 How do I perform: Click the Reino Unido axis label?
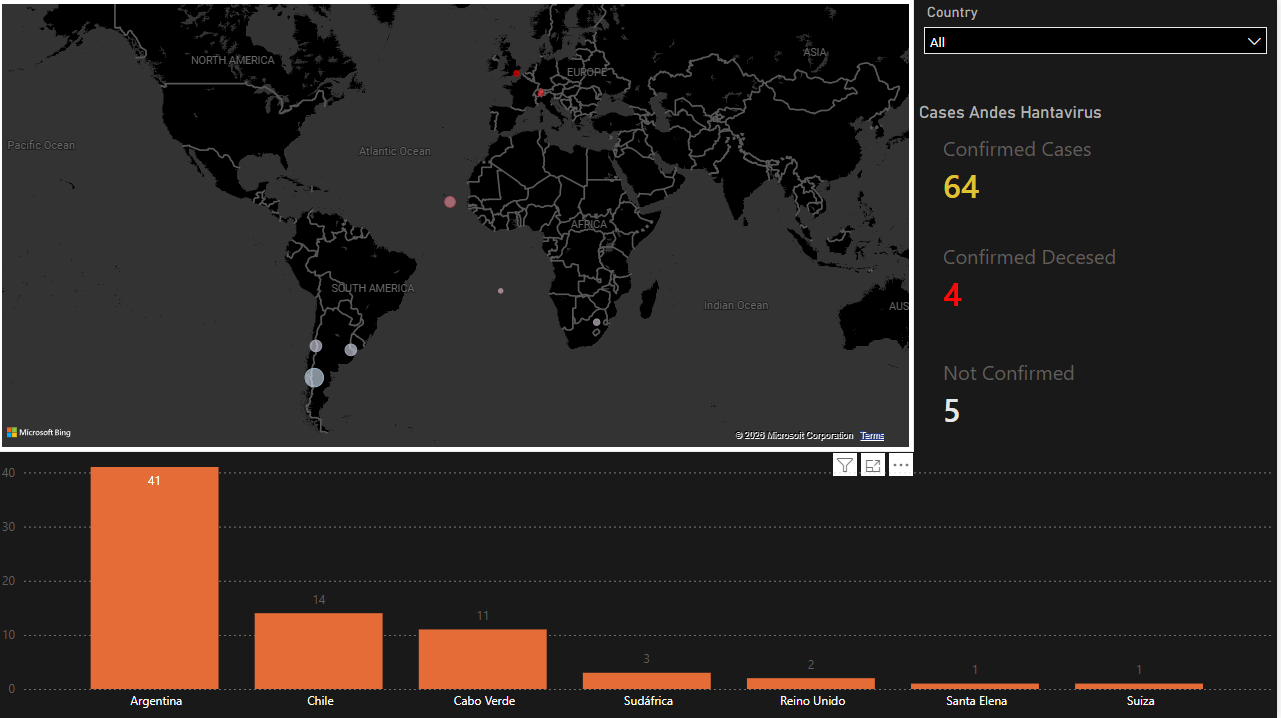pyautogui.click(x=812, y=701)
